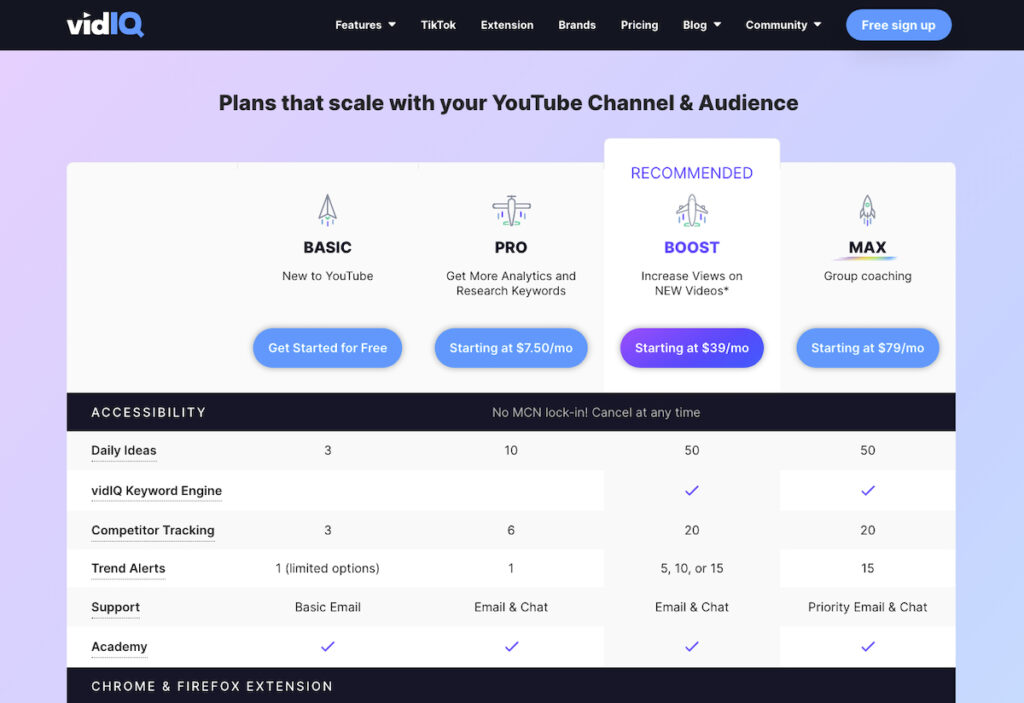Click 'Get More Analytics and Research Keywords'

(x=511, y=283)
